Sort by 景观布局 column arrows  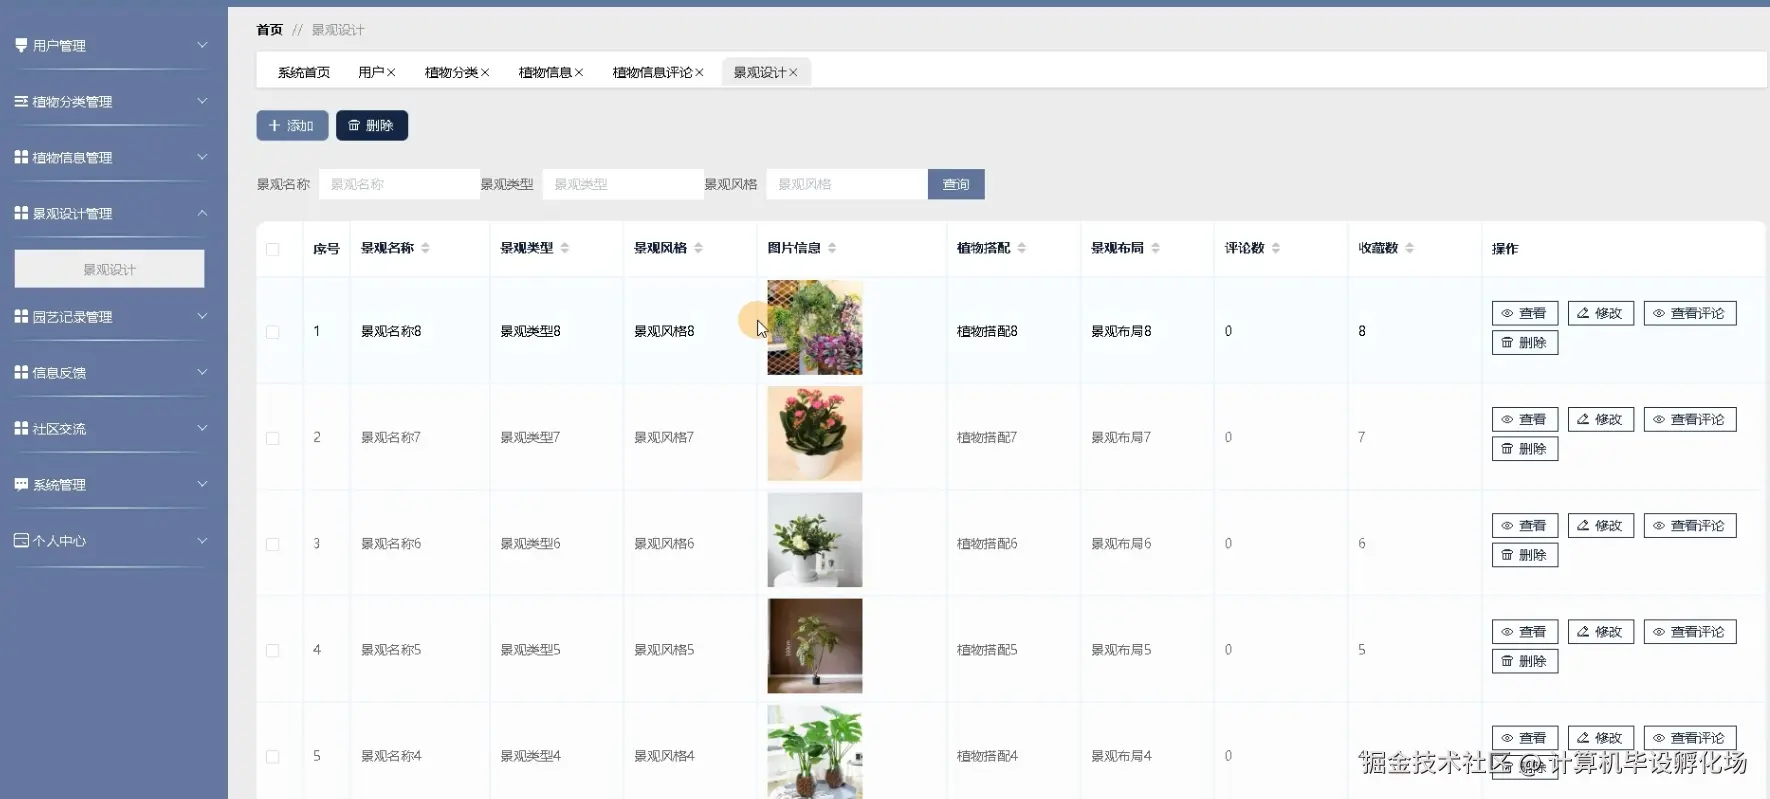pyautogui.click(x=1155, y=248)
